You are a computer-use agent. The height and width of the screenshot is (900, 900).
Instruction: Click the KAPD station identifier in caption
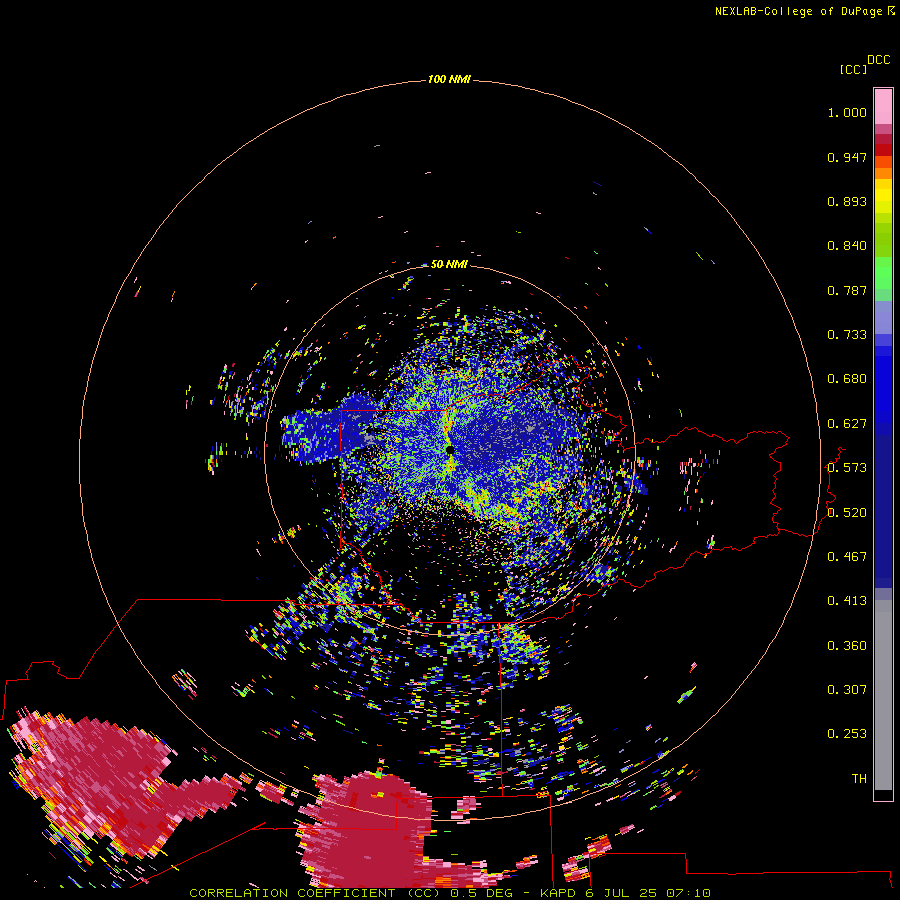[558, 893]
